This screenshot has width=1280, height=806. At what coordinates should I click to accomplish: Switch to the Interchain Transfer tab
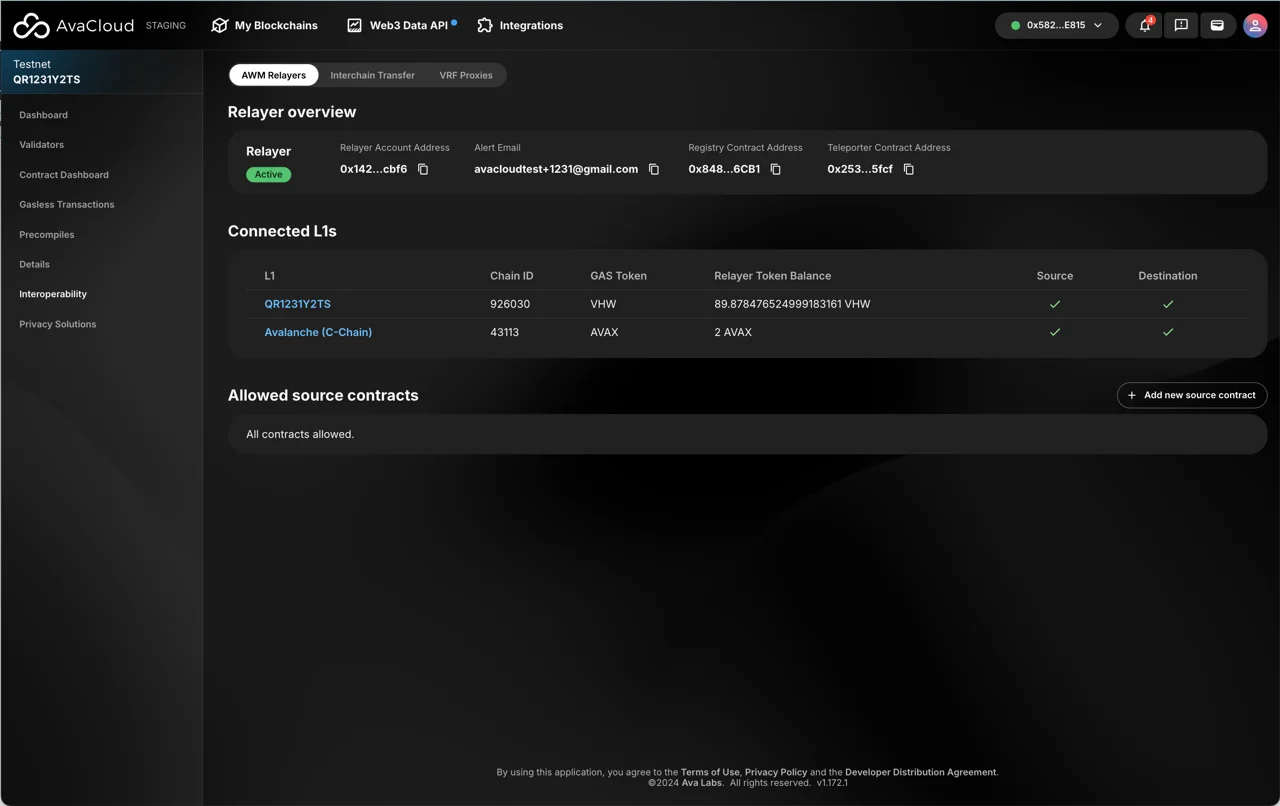[x=372, y=75]
